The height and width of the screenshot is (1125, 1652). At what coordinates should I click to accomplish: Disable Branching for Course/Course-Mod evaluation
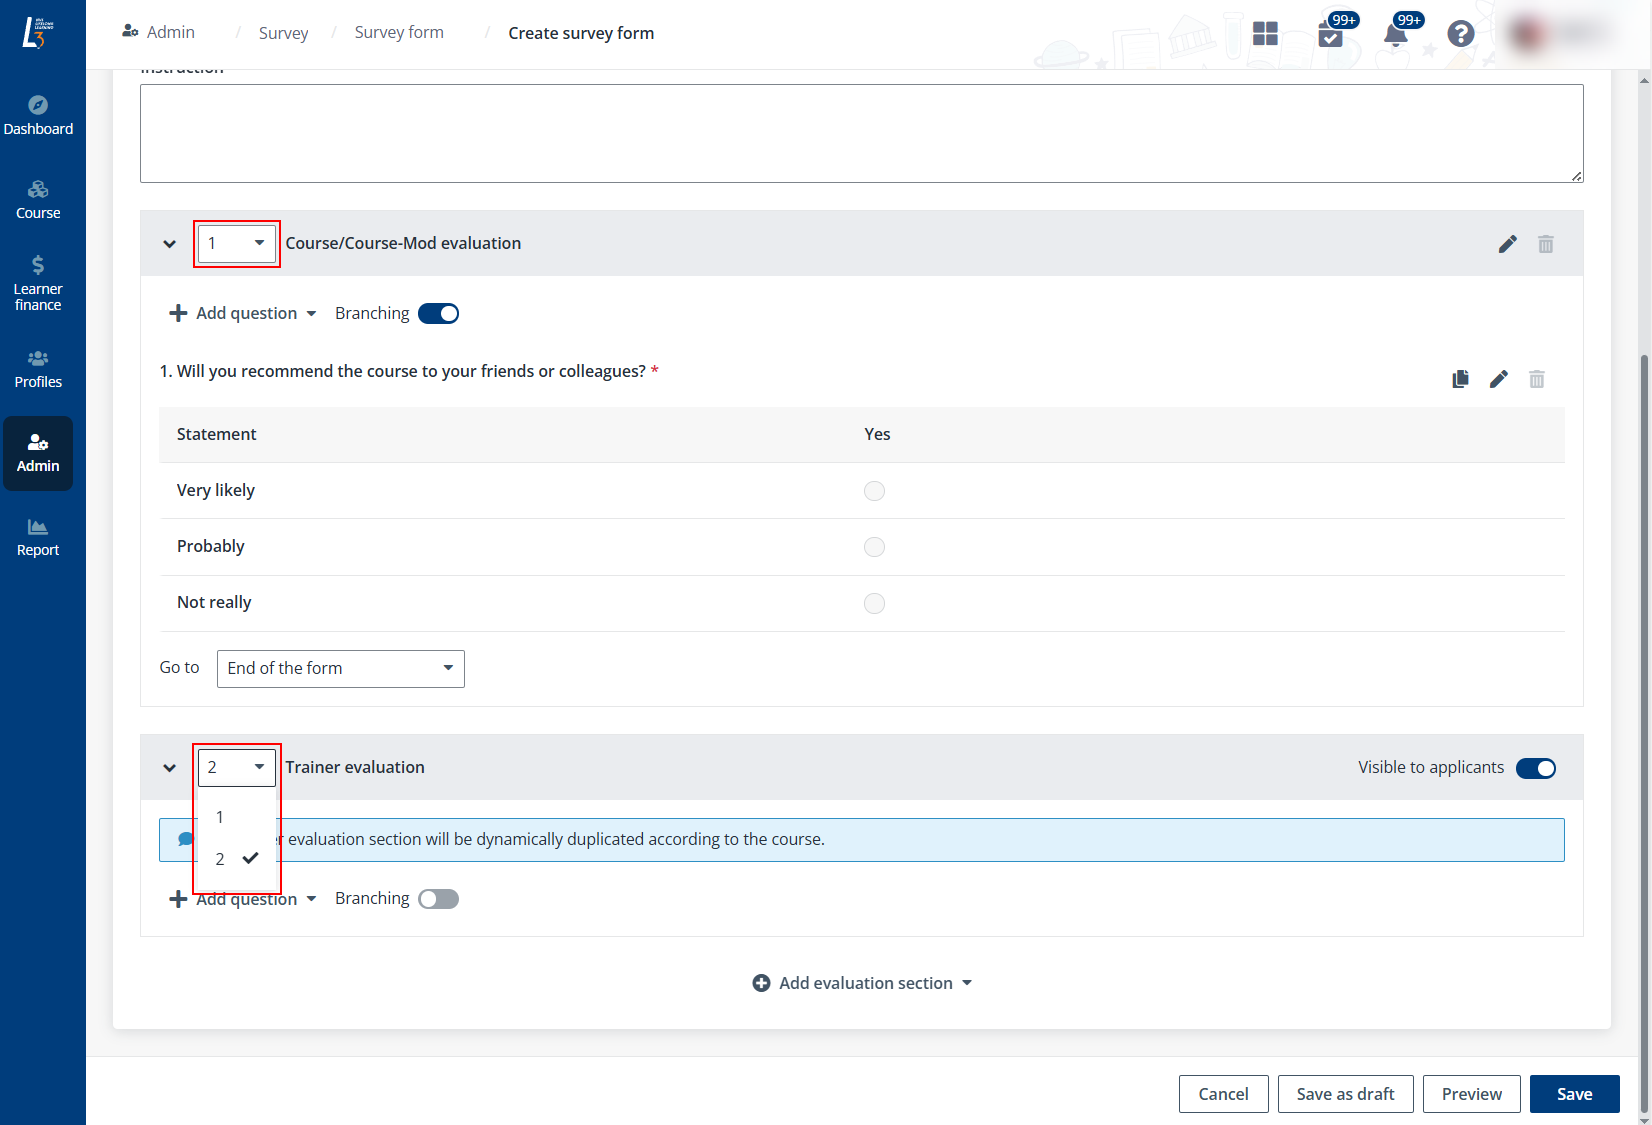click(x=438, y=313)
